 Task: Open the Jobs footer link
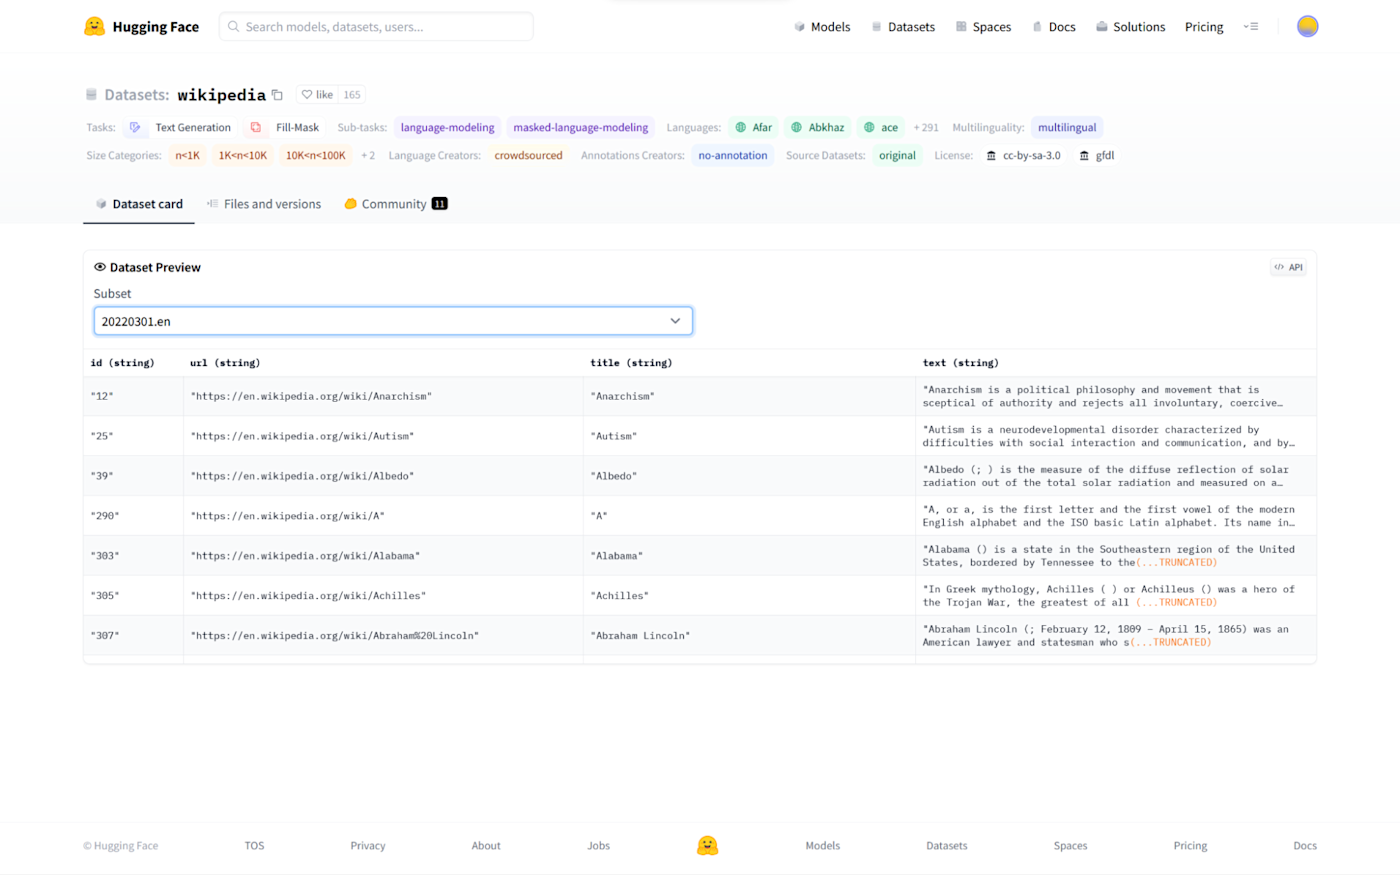point(598,846)
